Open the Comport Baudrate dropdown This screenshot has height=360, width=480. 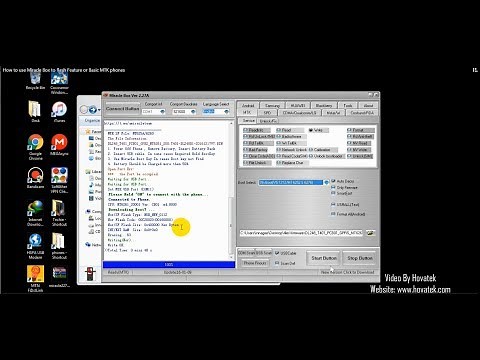[x=193, y=112]
